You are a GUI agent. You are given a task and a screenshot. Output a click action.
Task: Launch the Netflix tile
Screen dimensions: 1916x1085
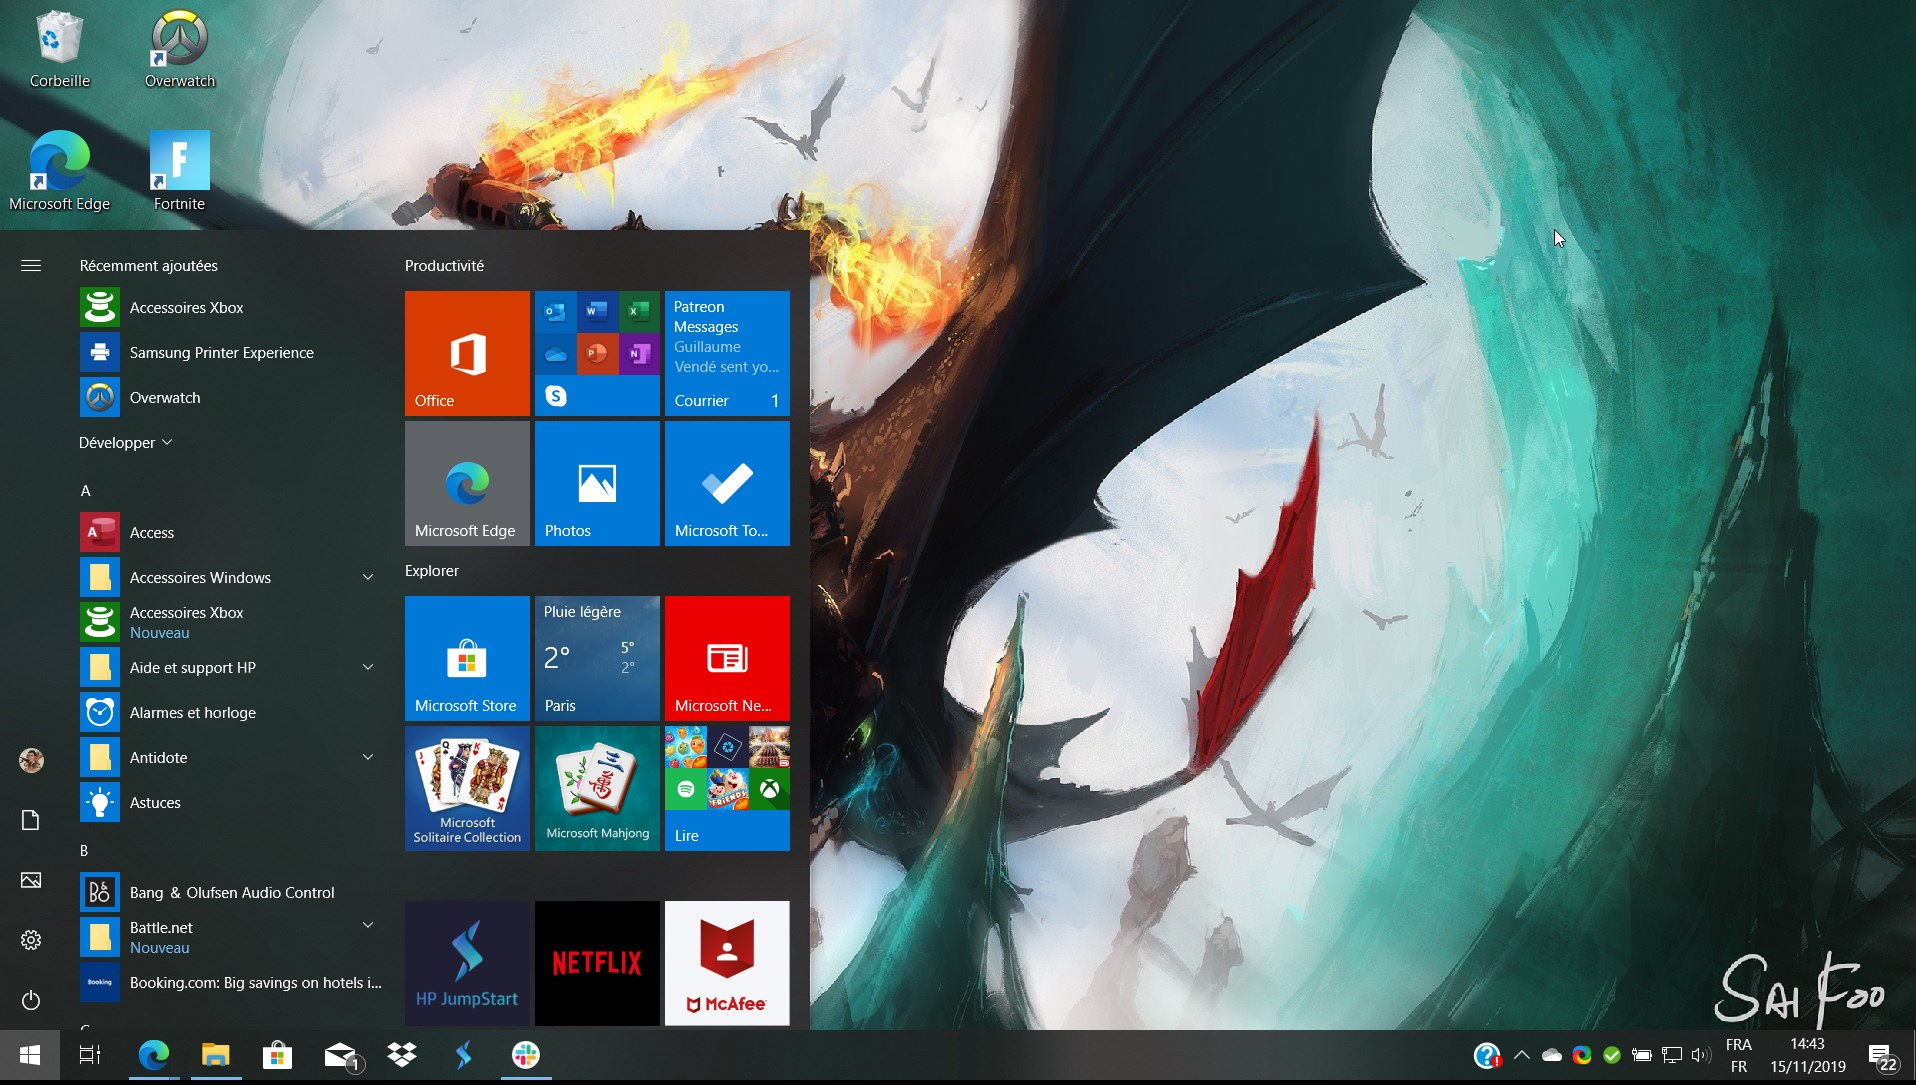click(x=597, y=963)
